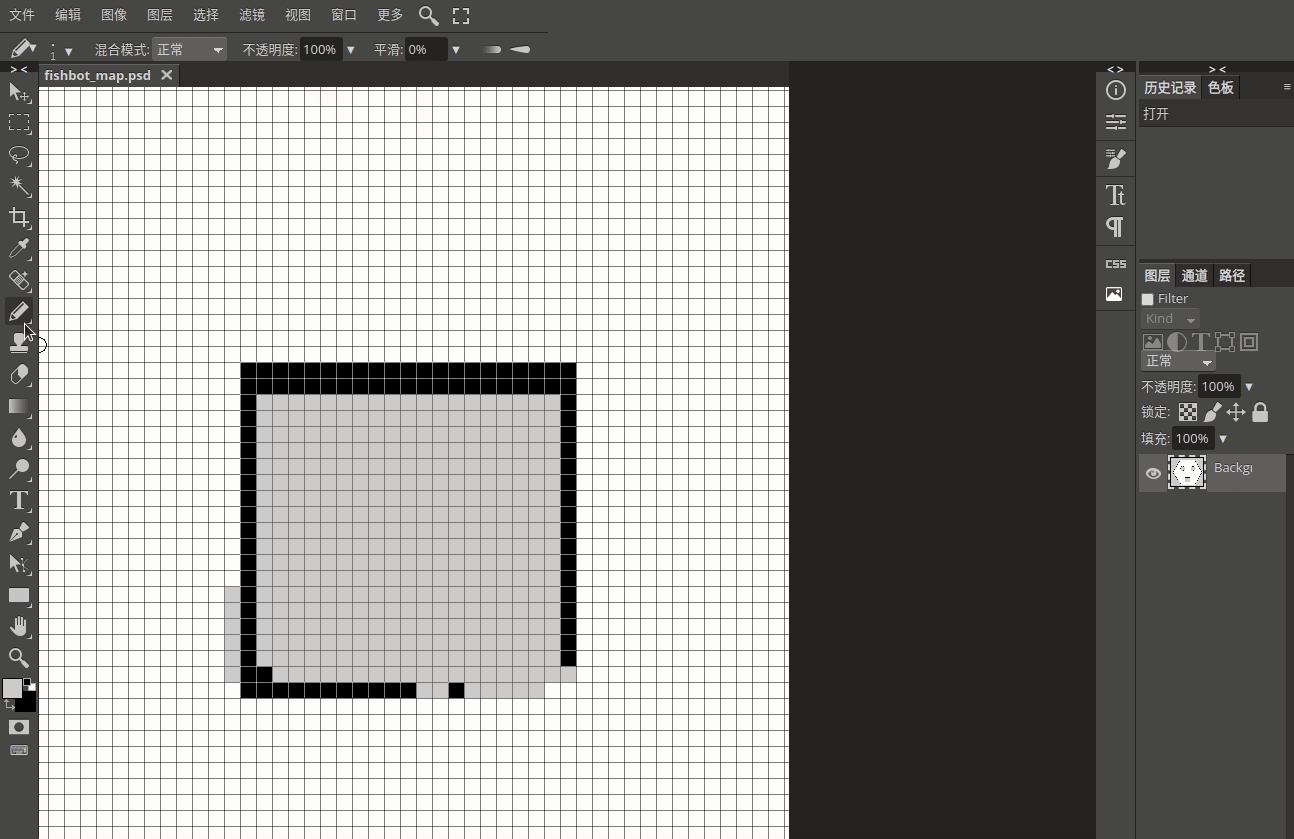This screenshot has width=1294, height=839.
Task: Open the blend mode dropdown labeled 正常
Action: point(1178,362)
